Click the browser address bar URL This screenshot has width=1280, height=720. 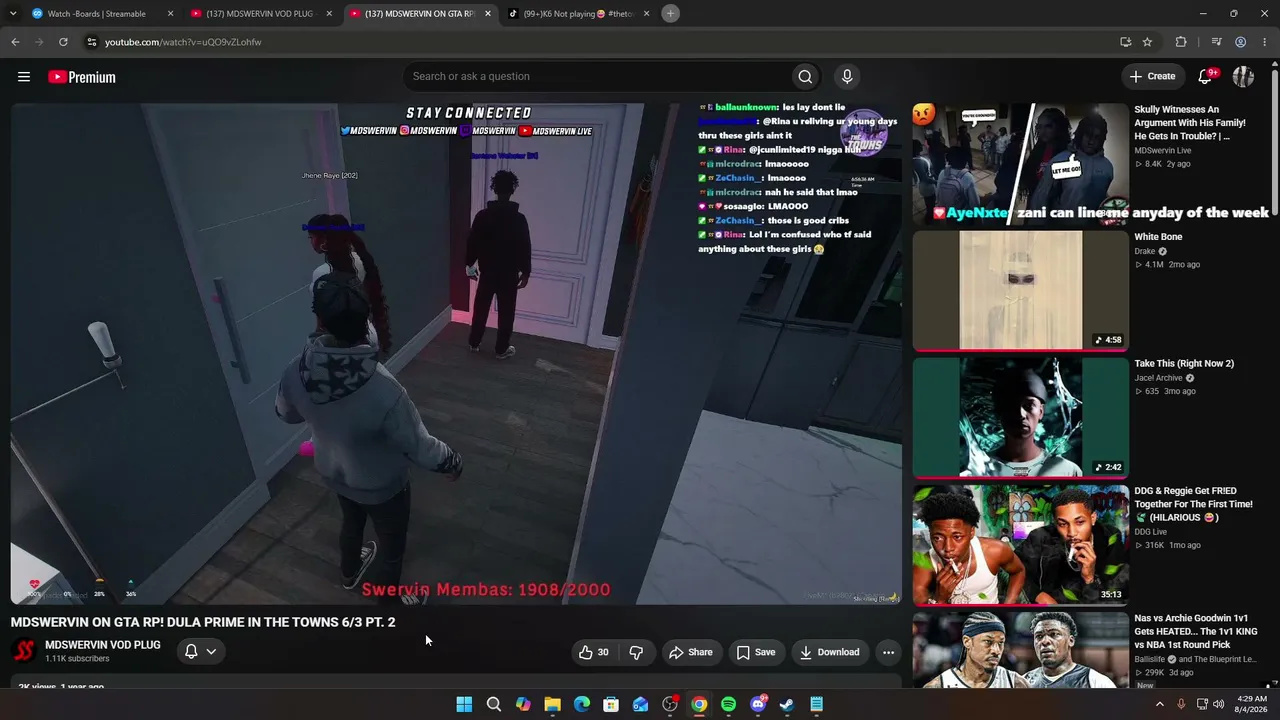(x=183, y=42)
